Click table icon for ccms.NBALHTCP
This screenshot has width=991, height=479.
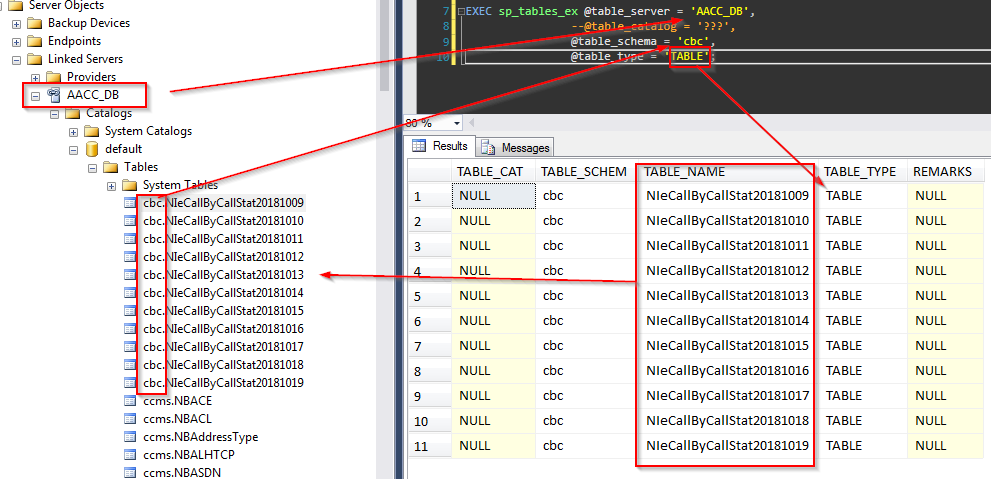tap(130, 454)
